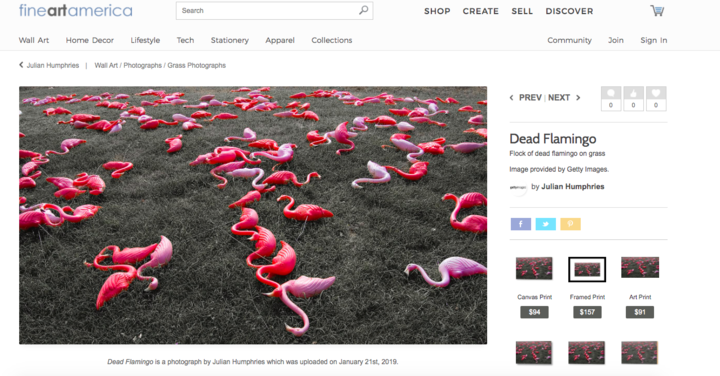
Task: Open the SELL menu
Action: (522, 11)
